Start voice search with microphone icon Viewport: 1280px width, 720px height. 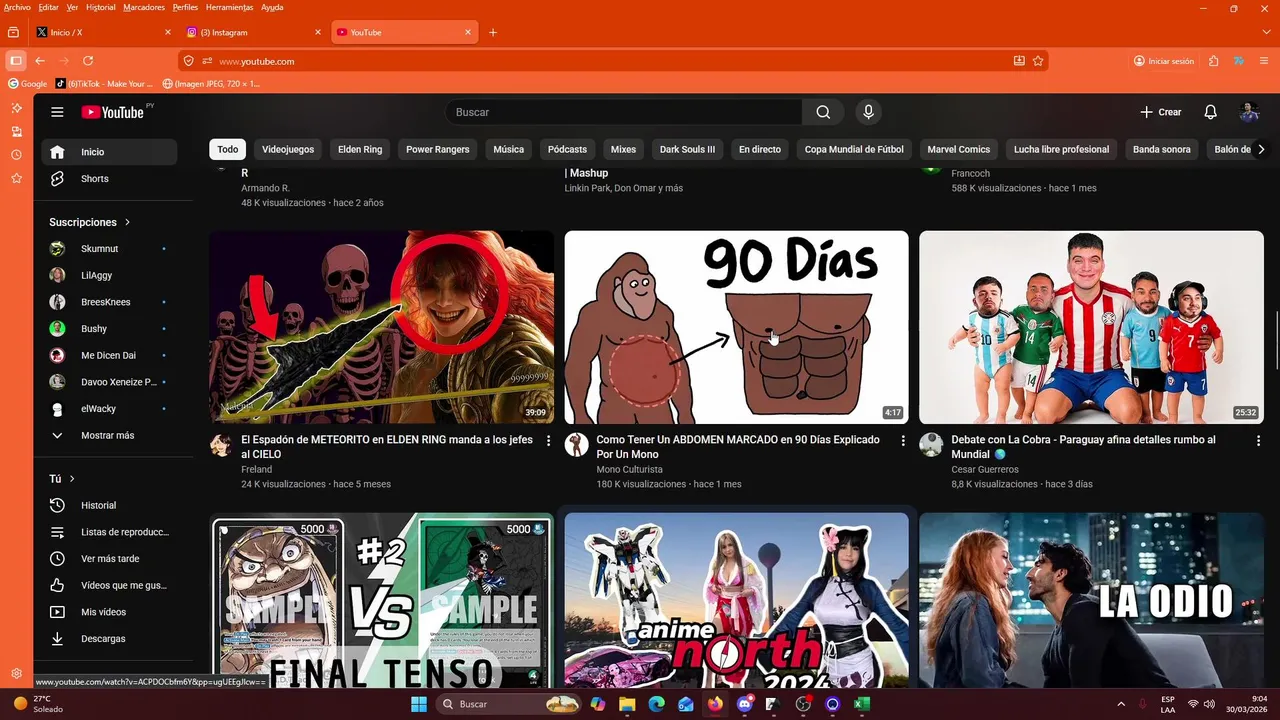tap(868, 112)
